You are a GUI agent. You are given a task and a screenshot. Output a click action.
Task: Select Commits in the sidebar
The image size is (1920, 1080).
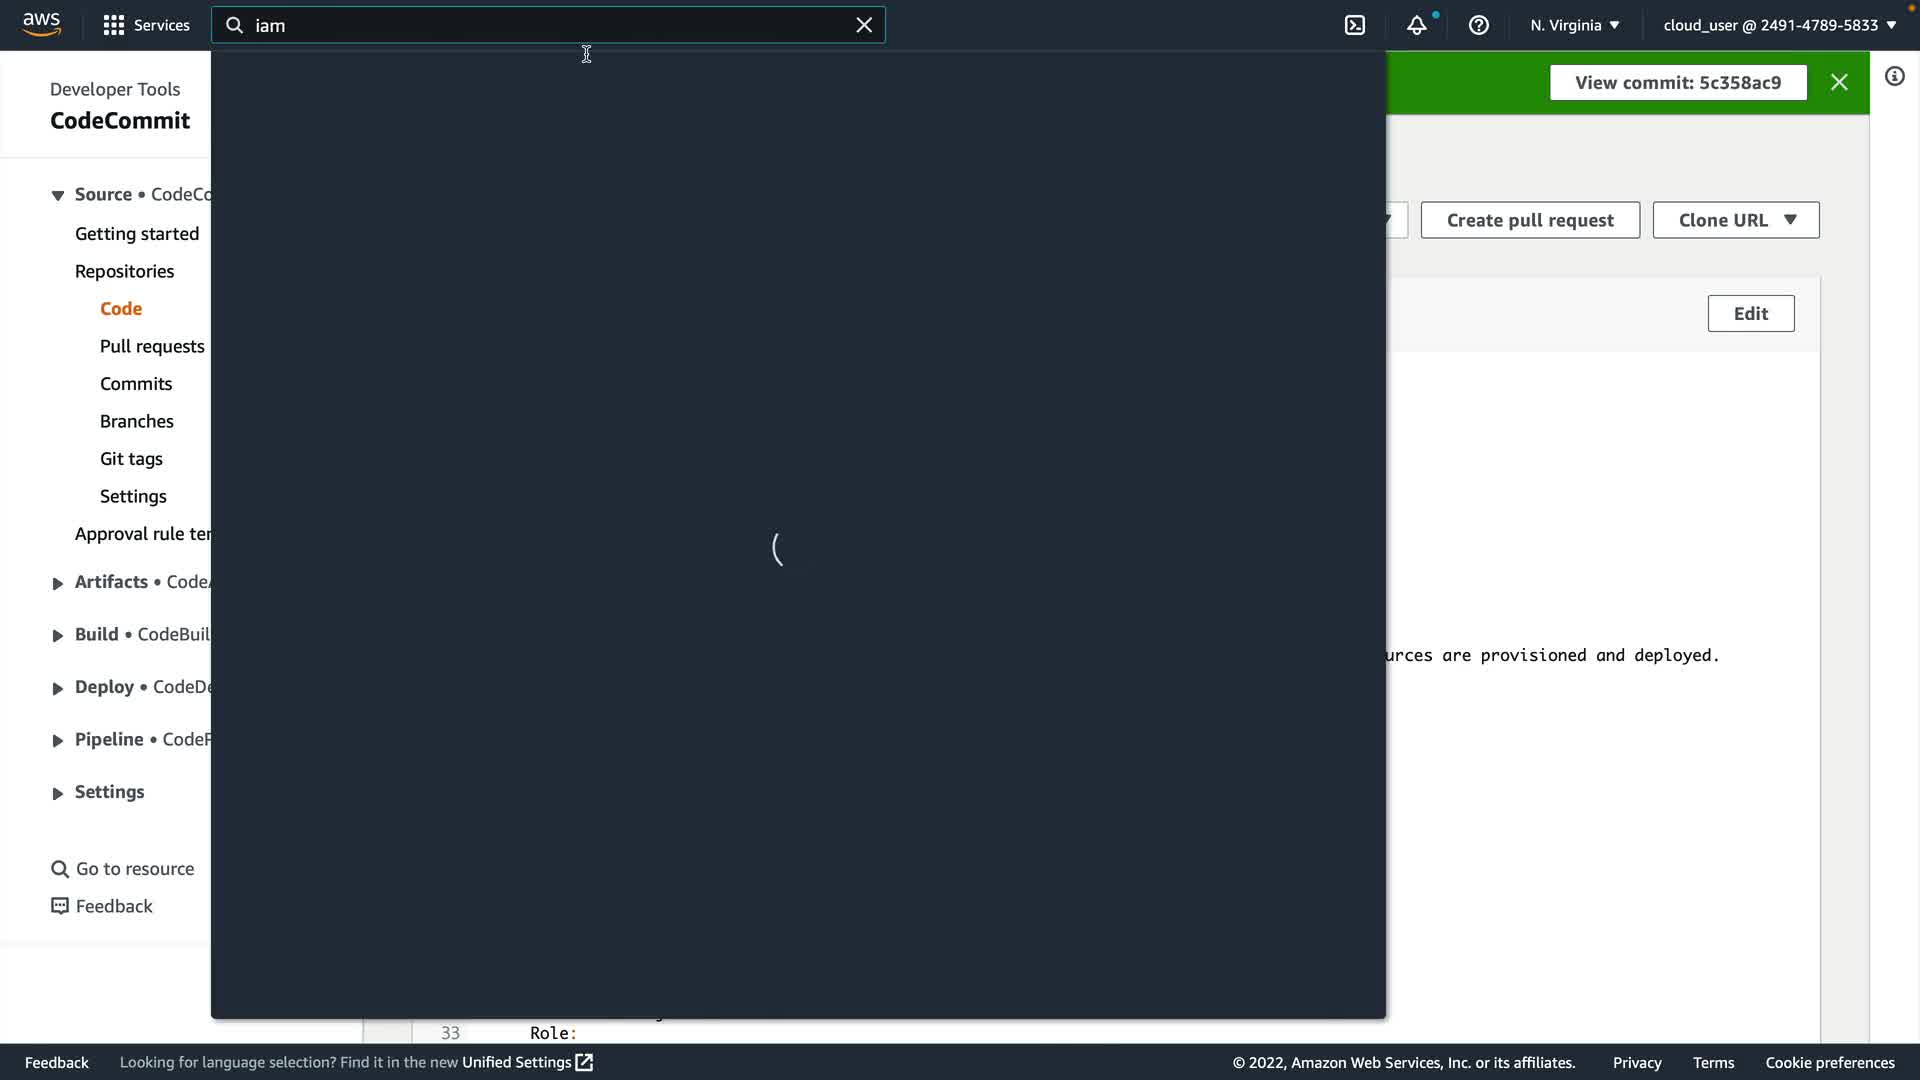point(136,384)
